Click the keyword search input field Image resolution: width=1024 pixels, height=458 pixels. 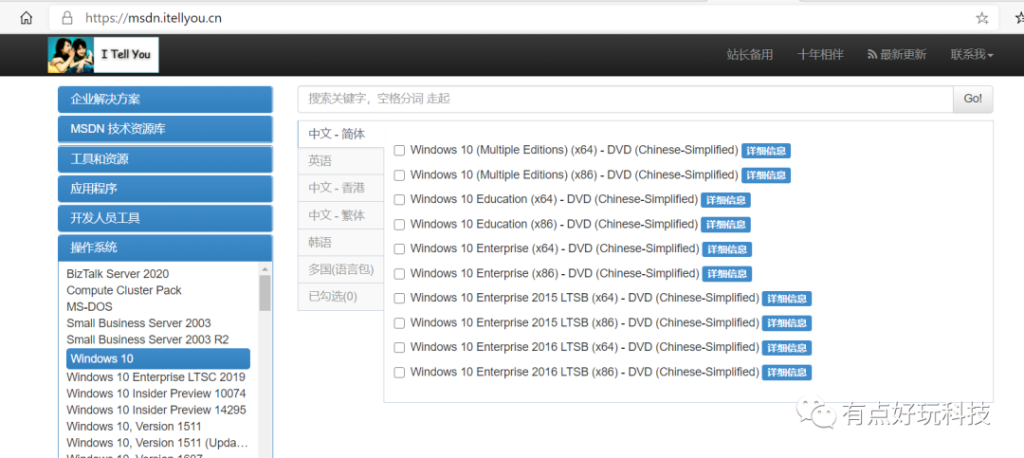click(x=626, y=99)
